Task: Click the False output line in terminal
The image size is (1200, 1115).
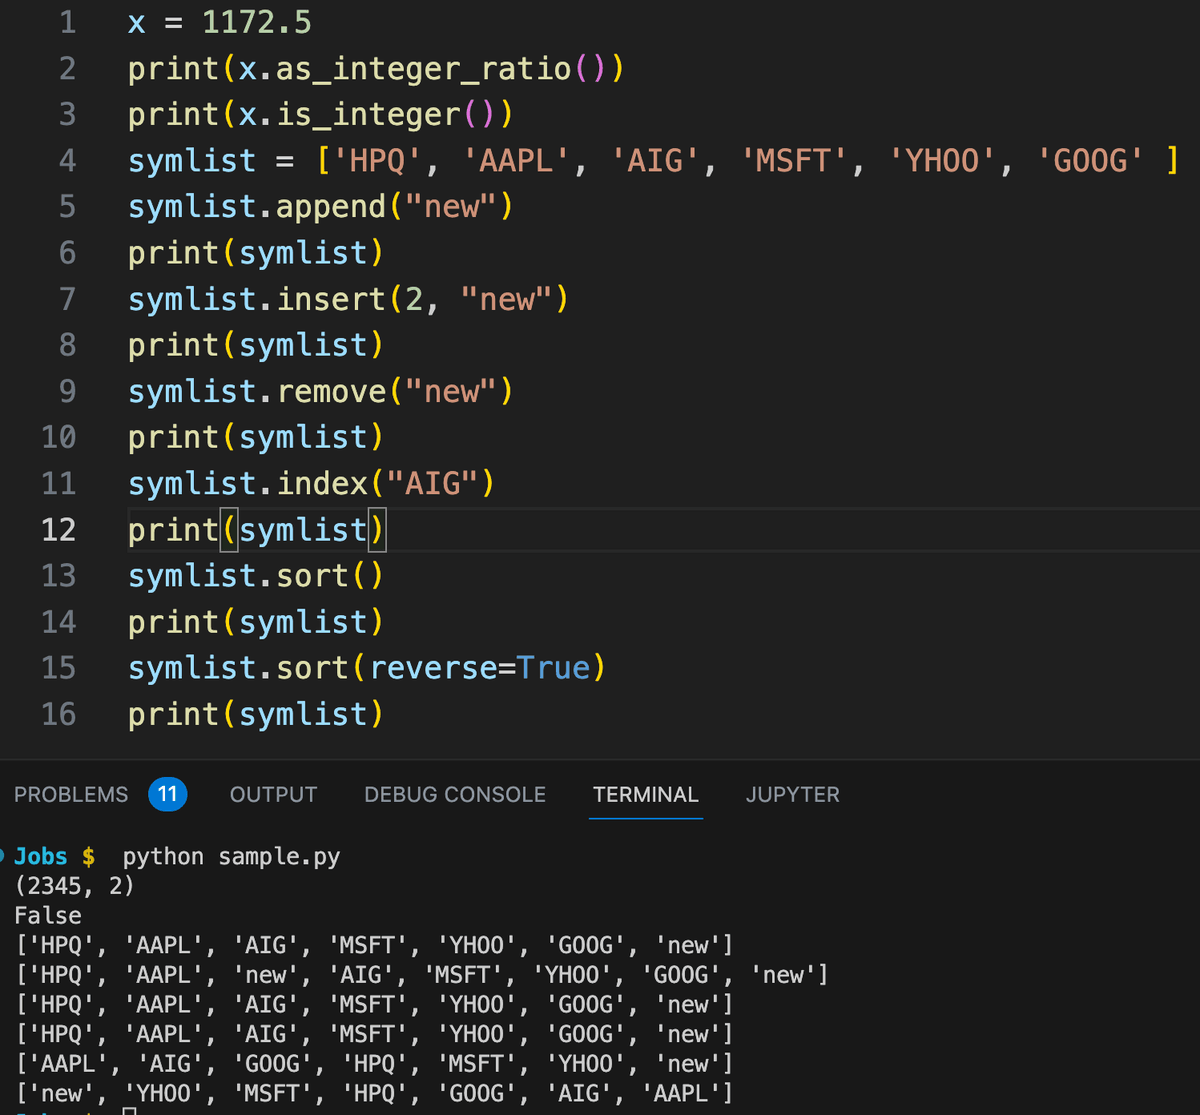Action: [48, 915]
